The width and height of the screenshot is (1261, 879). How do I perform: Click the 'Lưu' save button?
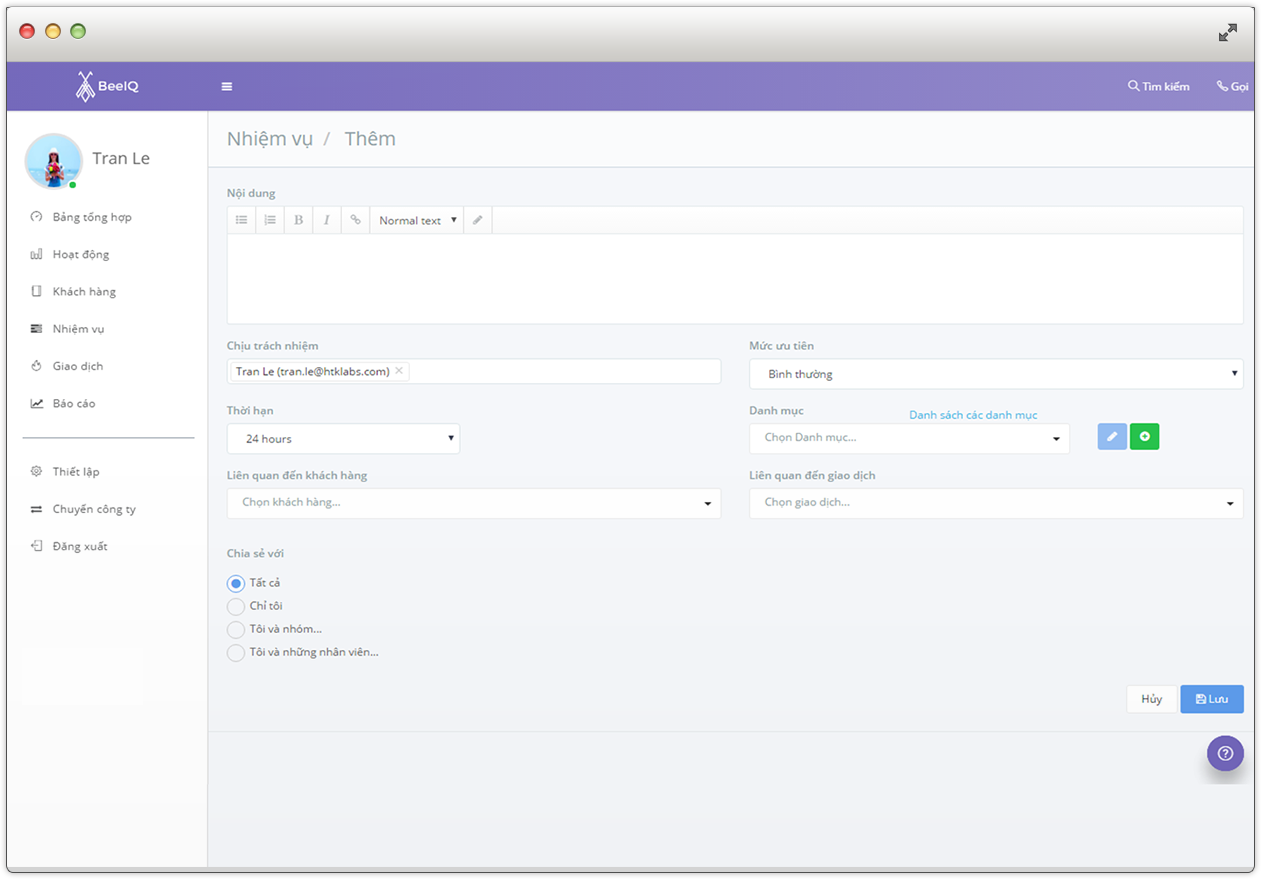tap(1211, 699)
